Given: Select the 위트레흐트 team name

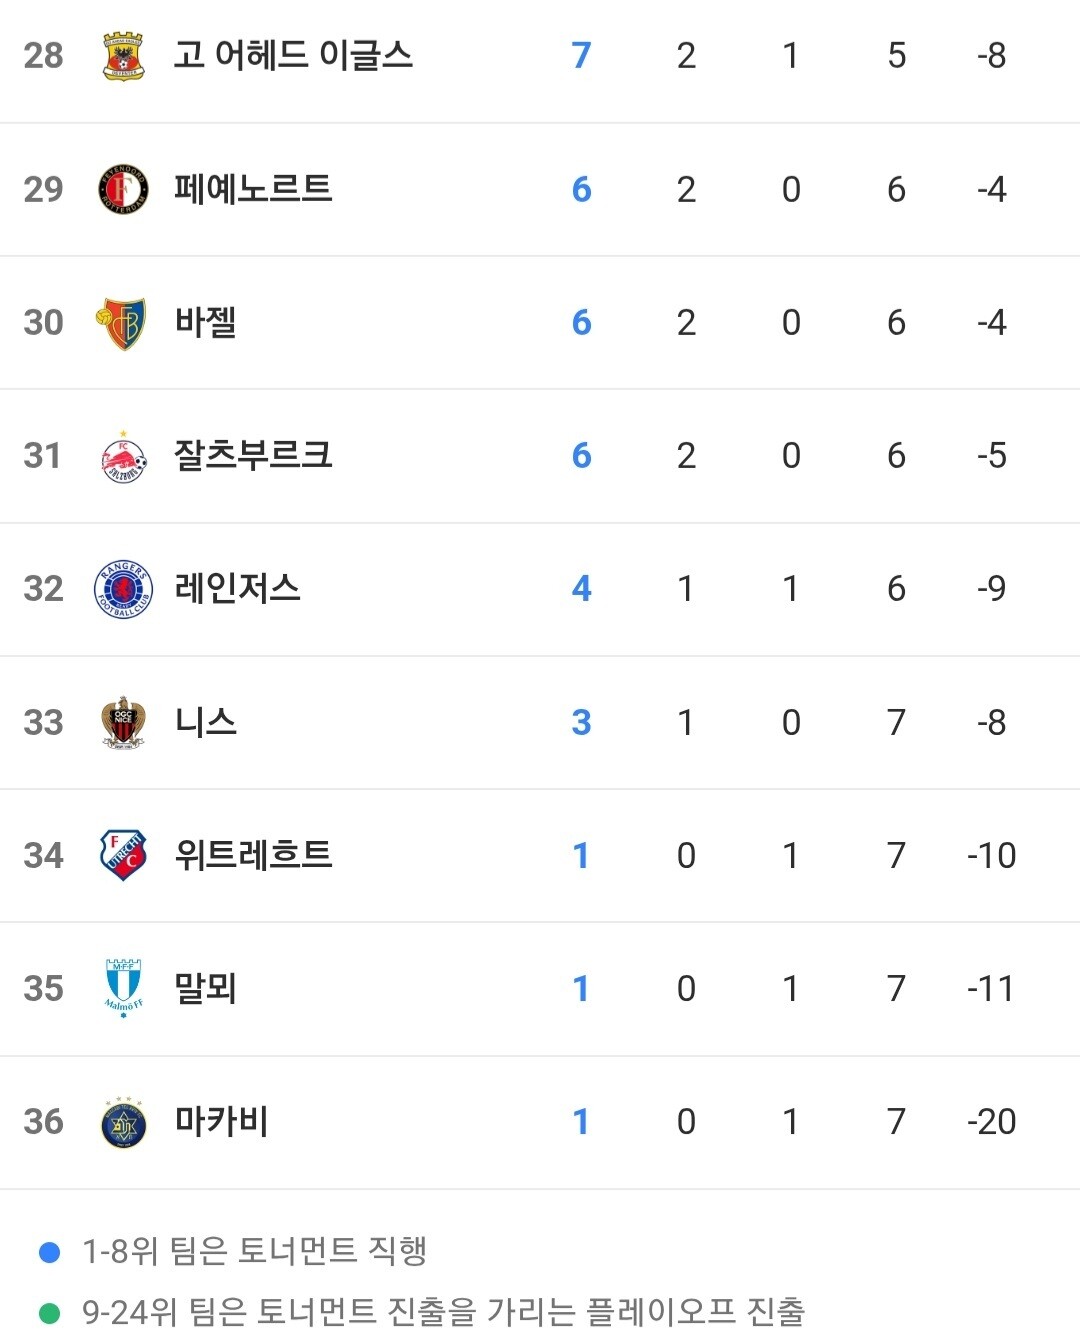Looking at the screenshot, I should [253, 855].
